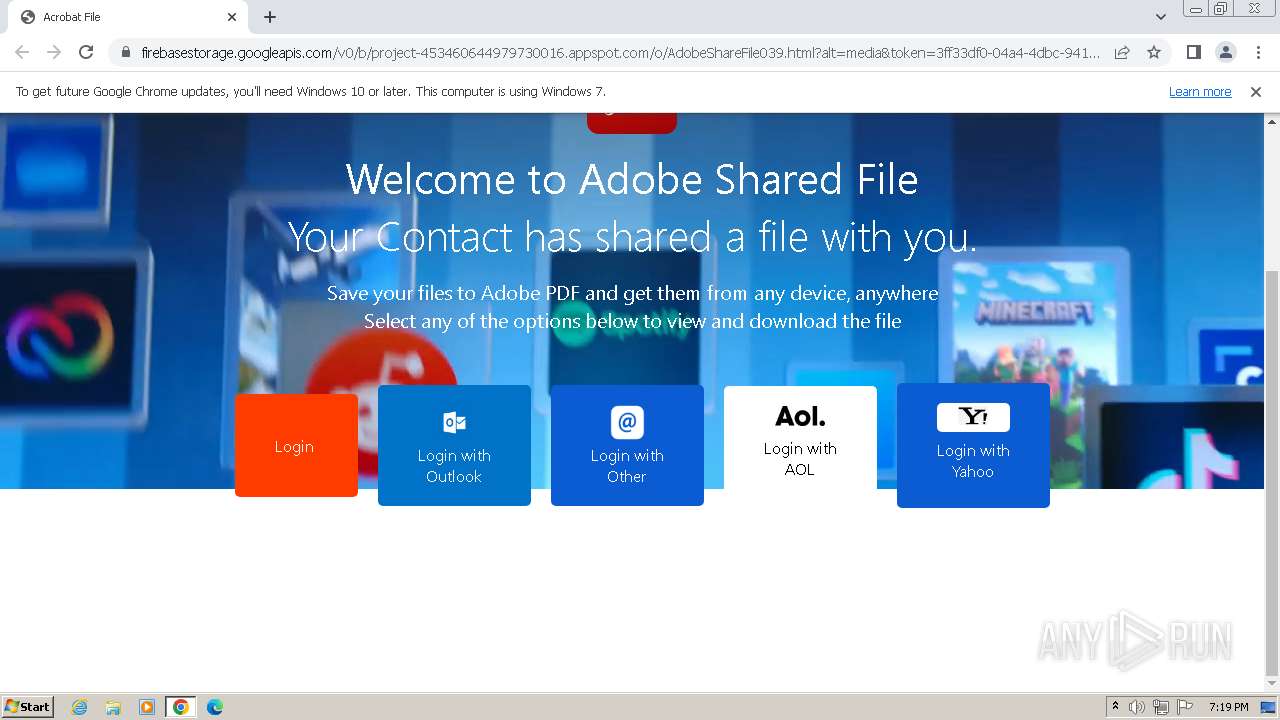This screenshot has height=720, width=1280.
Task: Open Chrome three-dot menu
Action: point(1258,52)
